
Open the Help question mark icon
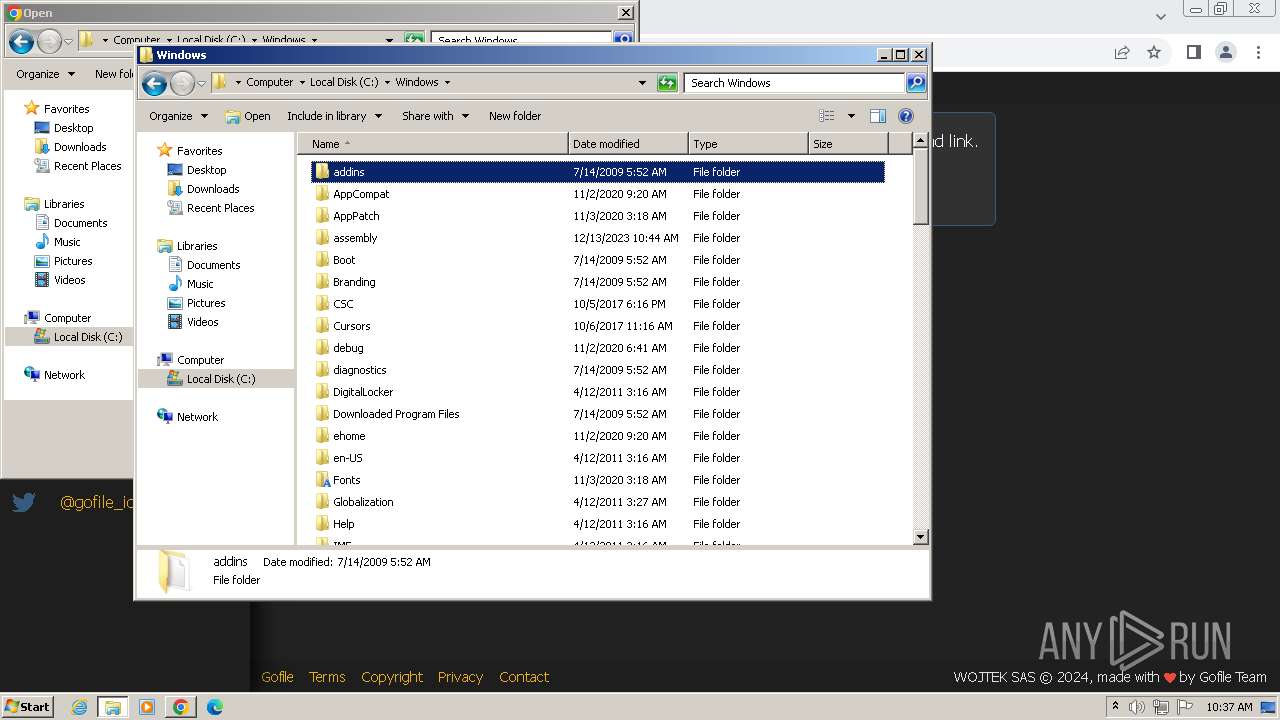[906, 116]
